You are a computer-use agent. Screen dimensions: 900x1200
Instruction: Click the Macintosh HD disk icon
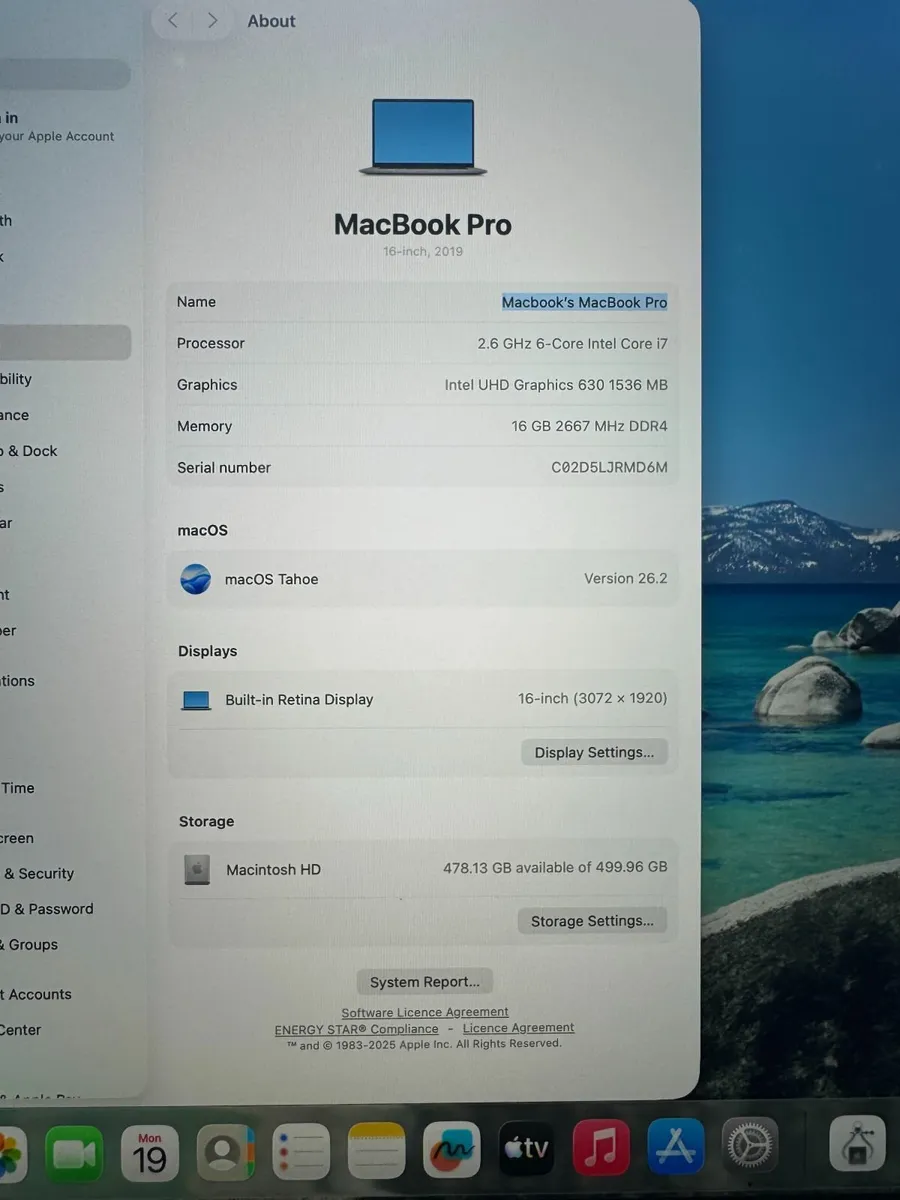pos(197,869)
